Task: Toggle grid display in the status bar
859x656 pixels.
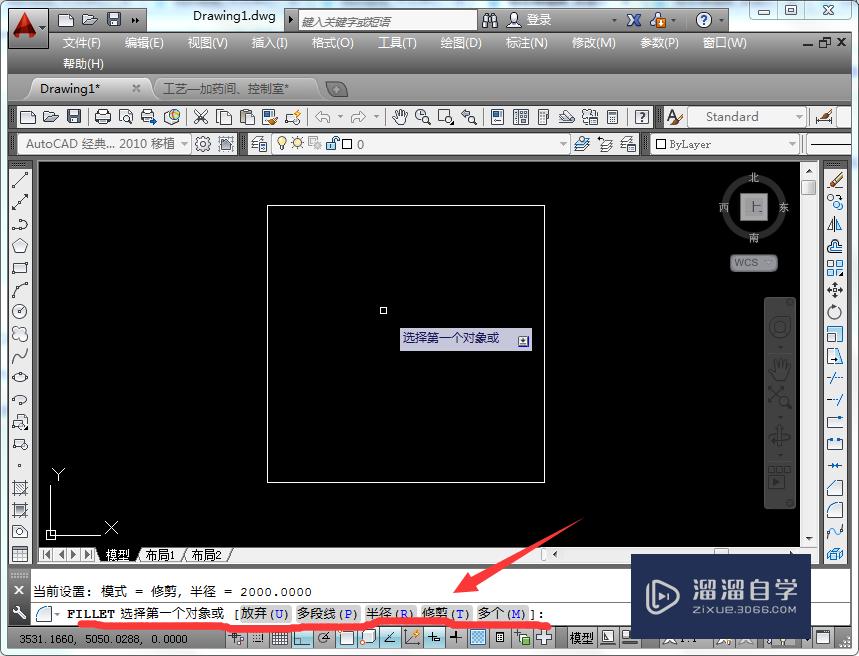Action: point(278,640)
